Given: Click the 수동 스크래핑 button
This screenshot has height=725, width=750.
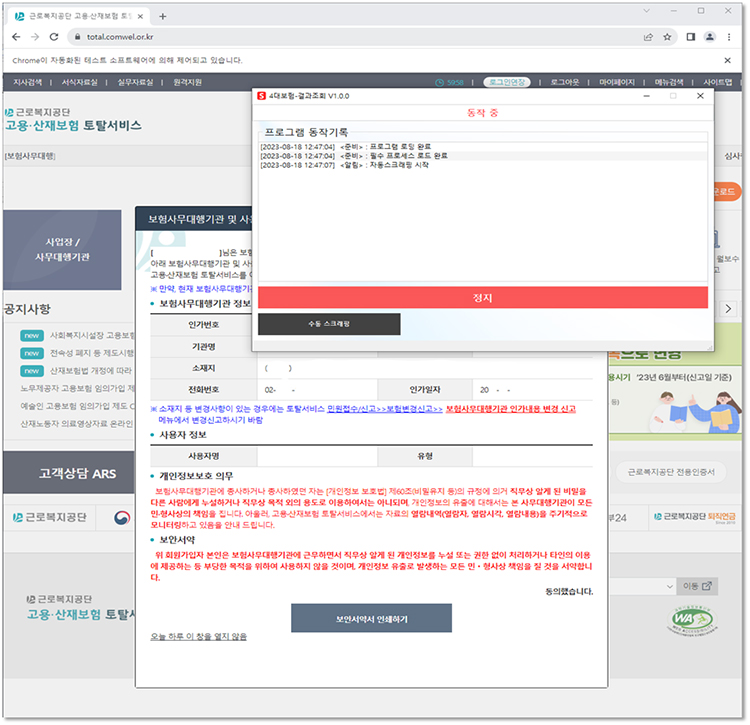Looking at the screenshot, I should pyautogui.click(x=329, y=324).
